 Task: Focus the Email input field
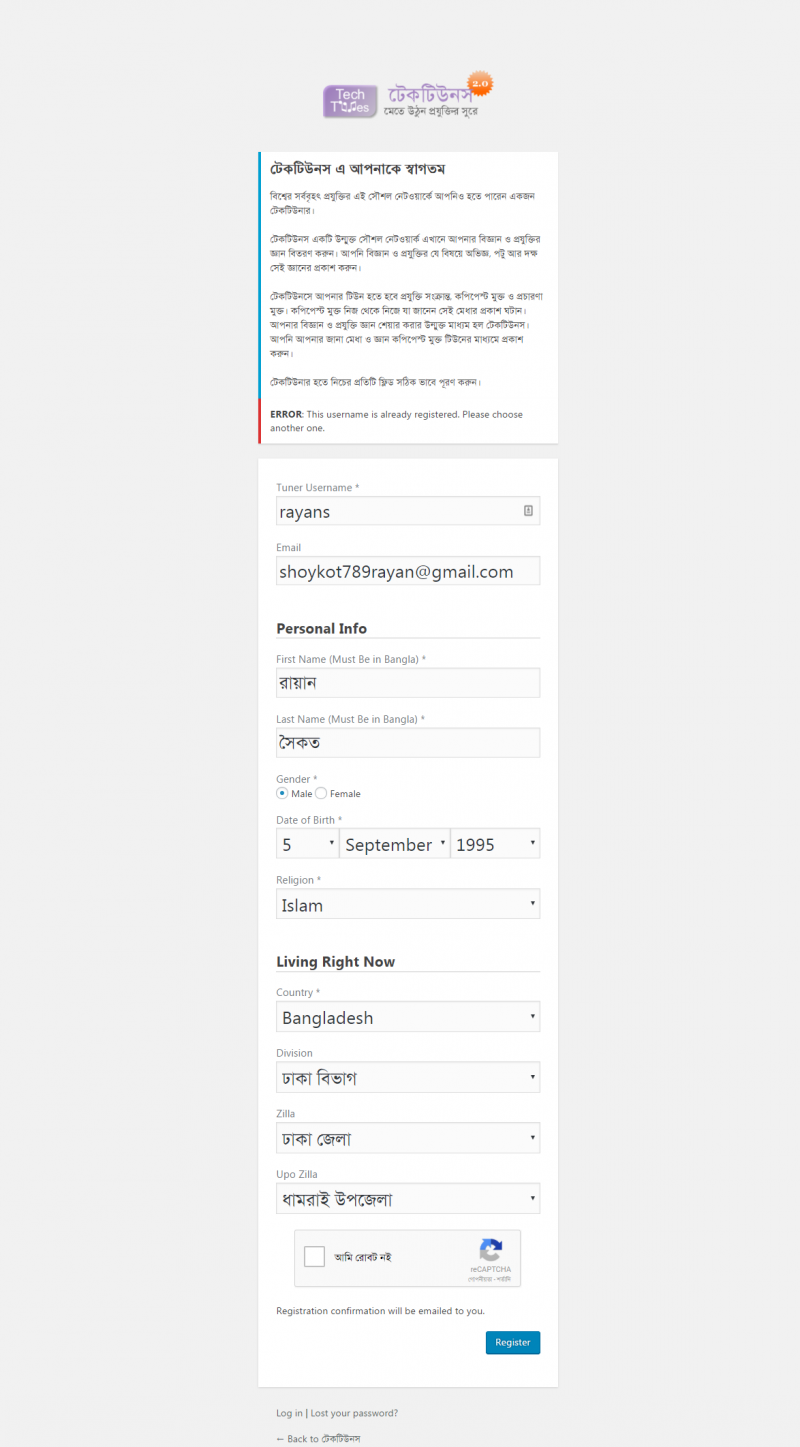coord(408,571)
